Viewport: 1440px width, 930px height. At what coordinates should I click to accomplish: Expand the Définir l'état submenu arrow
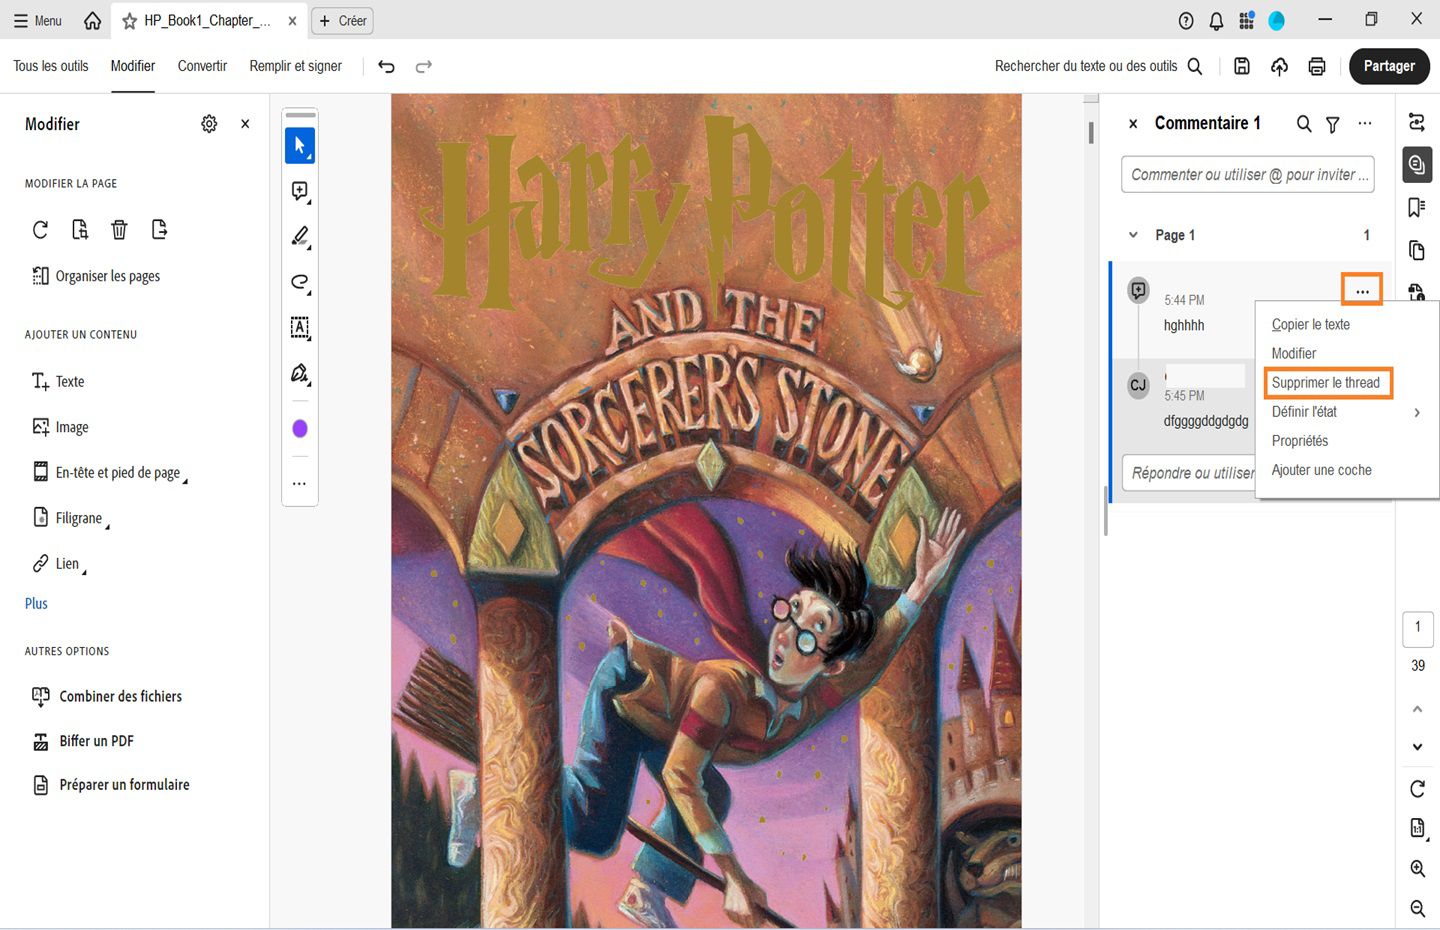click(1417, 412)
